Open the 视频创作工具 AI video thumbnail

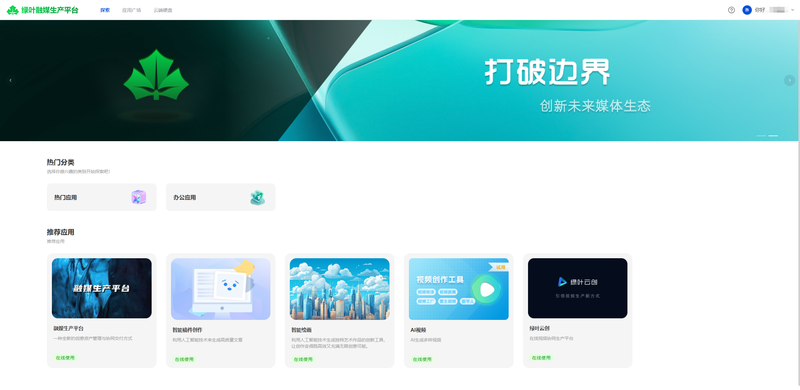point(459,288)
